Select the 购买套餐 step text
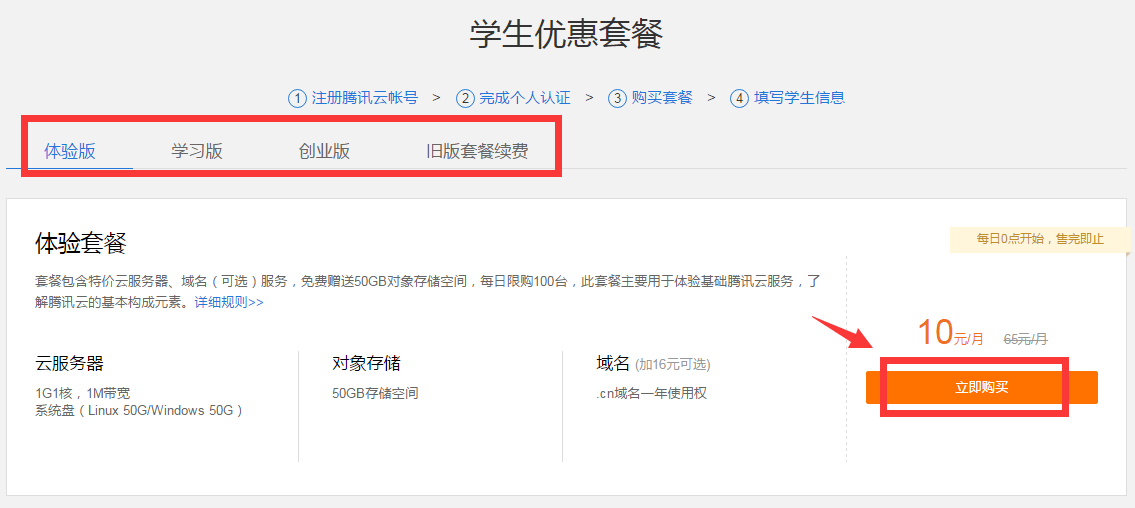 click(662, 98)
